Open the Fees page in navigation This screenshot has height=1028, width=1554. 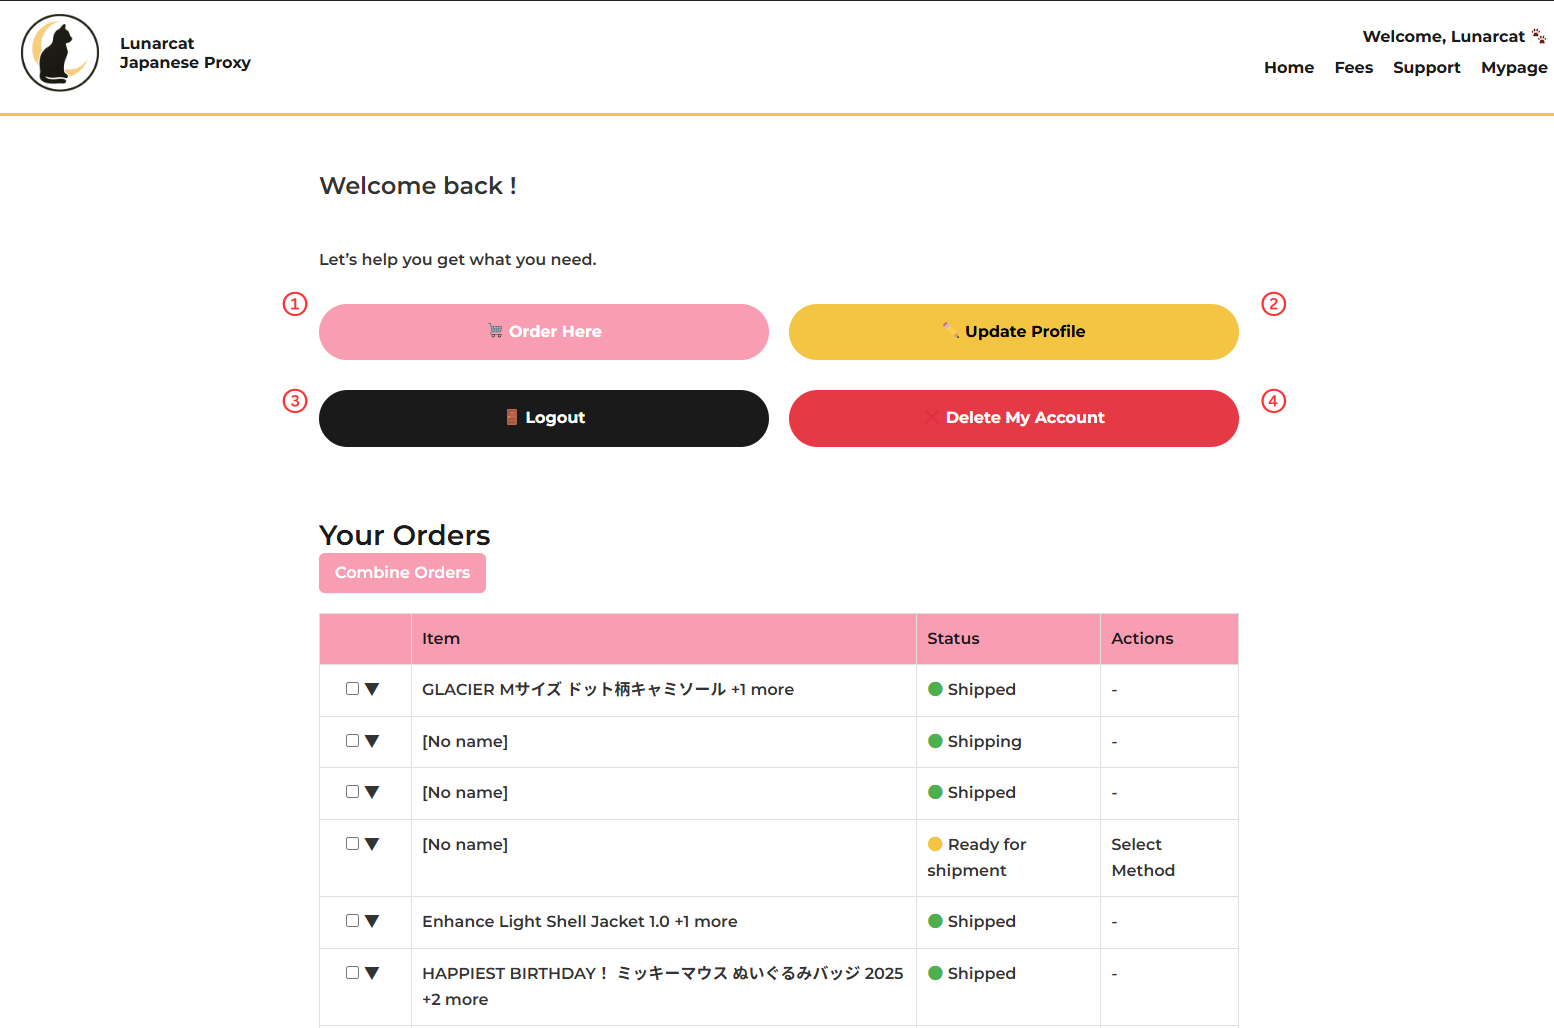[1353, 67]
